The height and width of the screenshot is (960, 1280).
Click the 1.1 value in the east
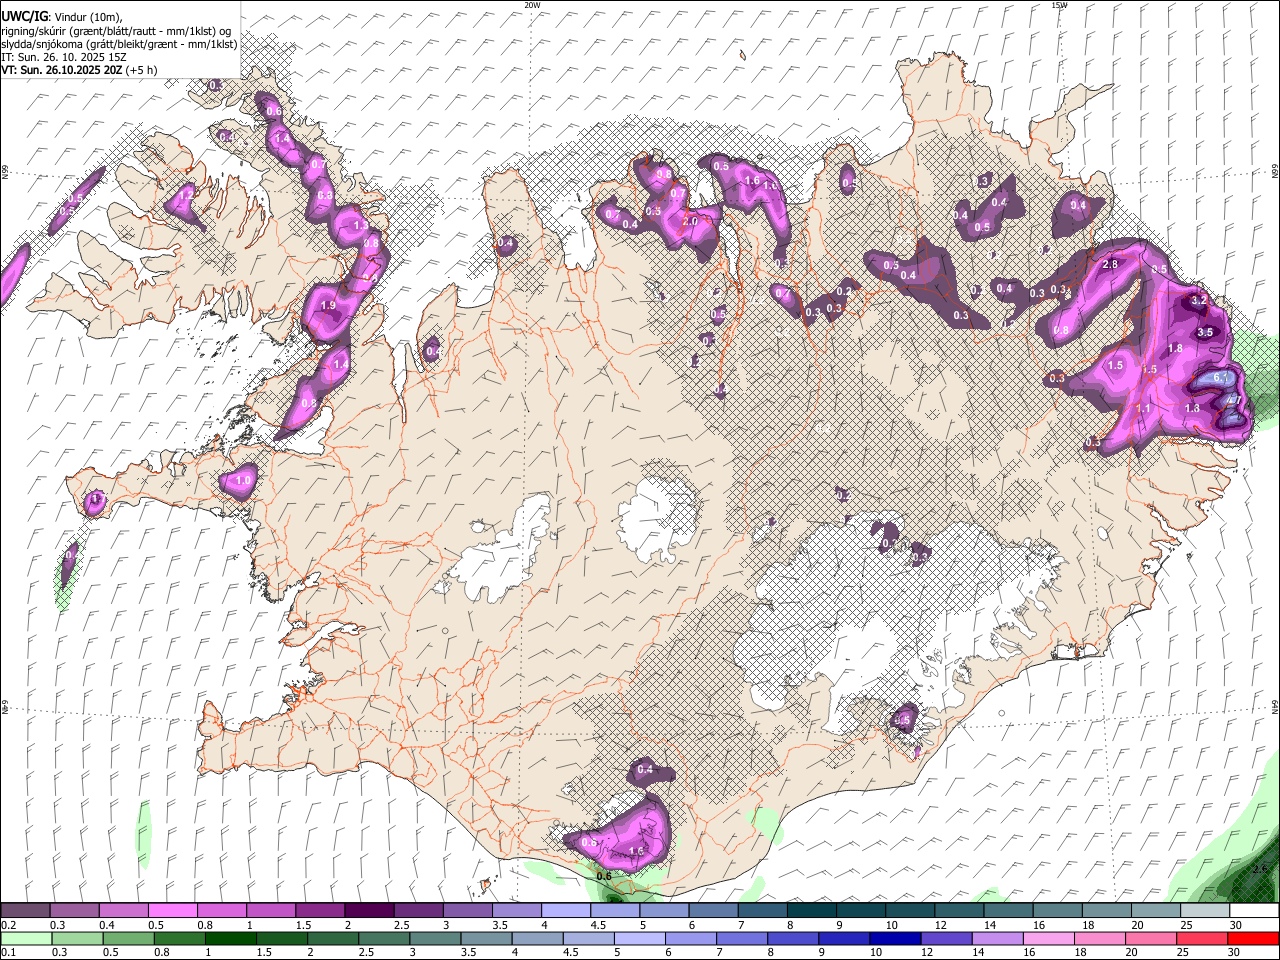(1144, 409)
